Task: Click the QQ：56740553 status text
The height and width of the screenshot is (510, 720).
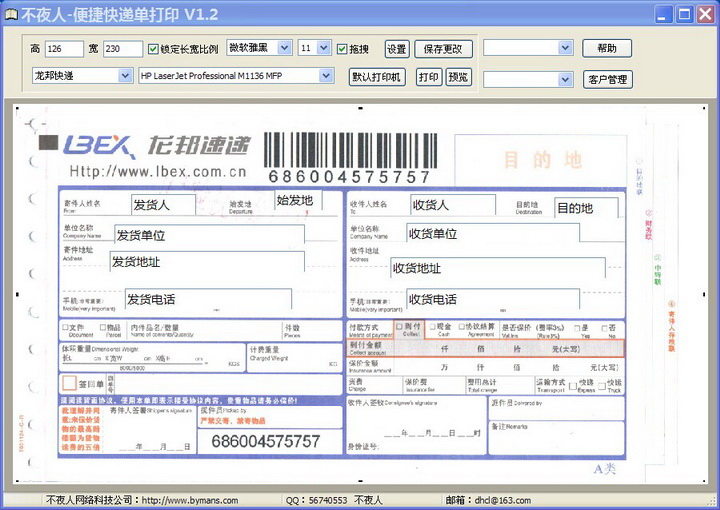Action: click(x=316, y=500)
